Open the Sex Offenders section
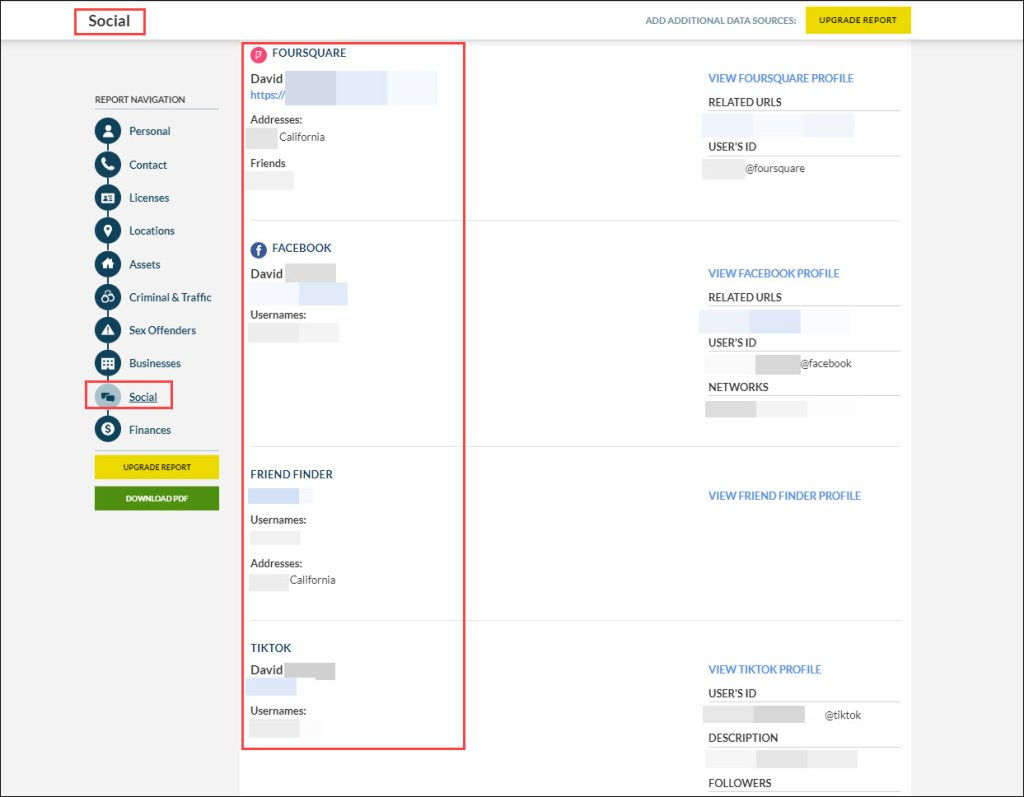The height and width of the screenshot is (797, 1024). coord(162,330)
